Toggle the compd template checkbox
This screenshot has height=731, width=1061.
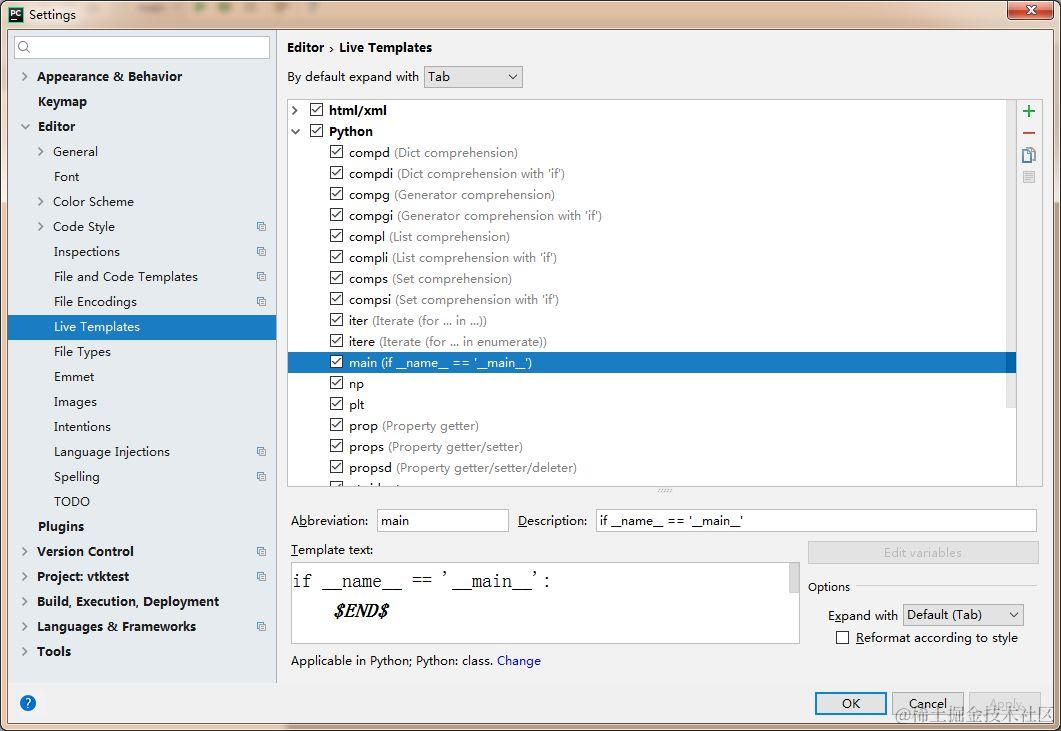coord(336,152)
